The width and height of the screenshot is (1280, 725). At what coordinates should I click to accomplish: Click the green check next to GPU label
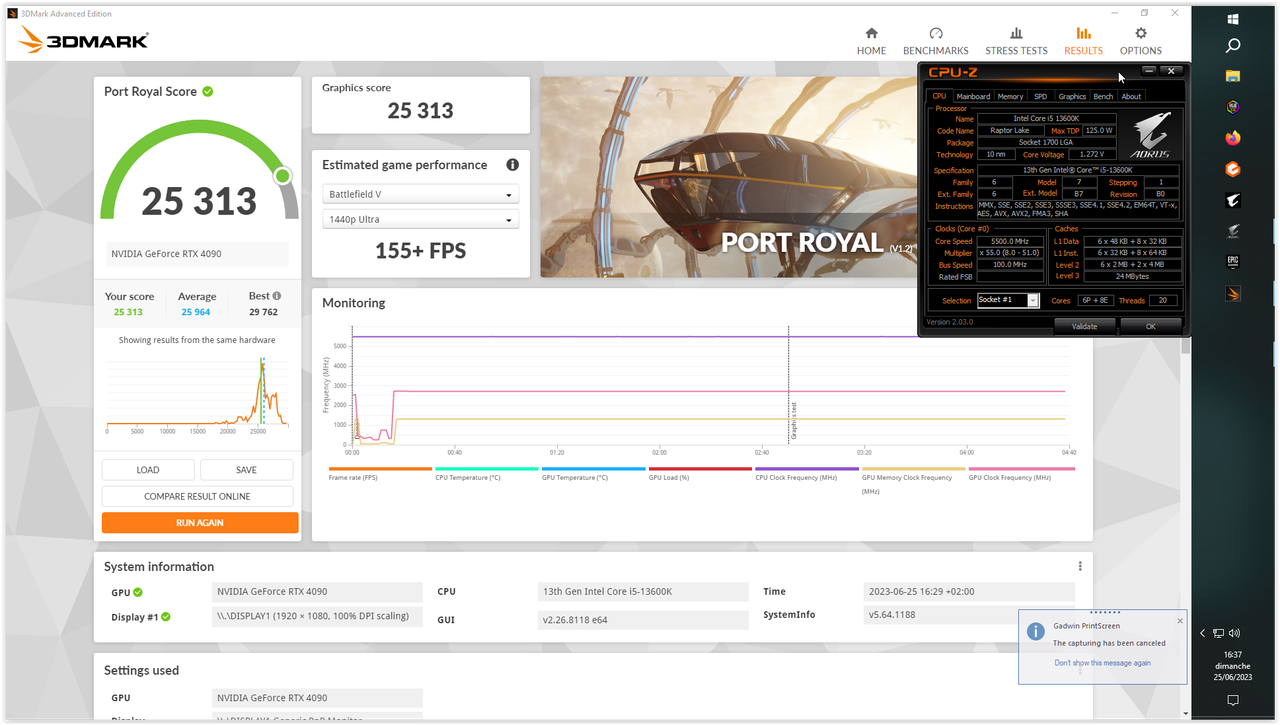click(137, 592)
